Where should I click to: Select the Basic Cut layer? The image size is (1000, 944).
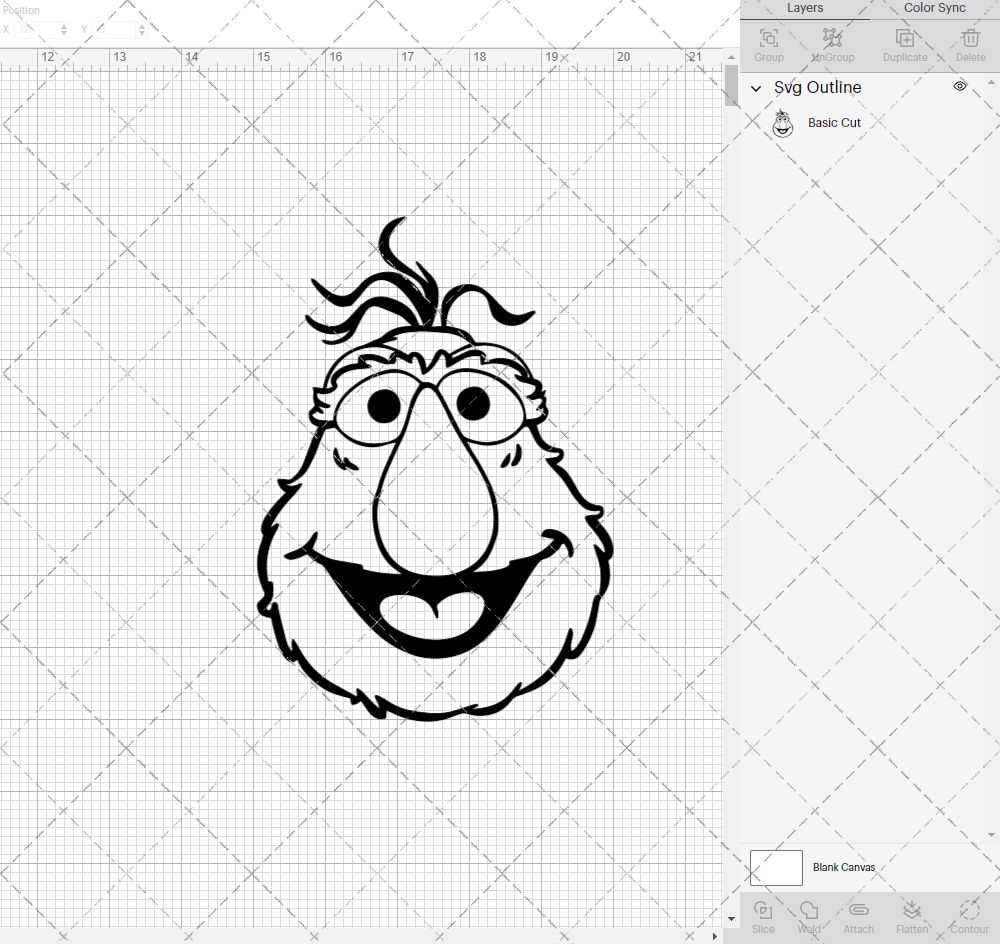point(834,122)
